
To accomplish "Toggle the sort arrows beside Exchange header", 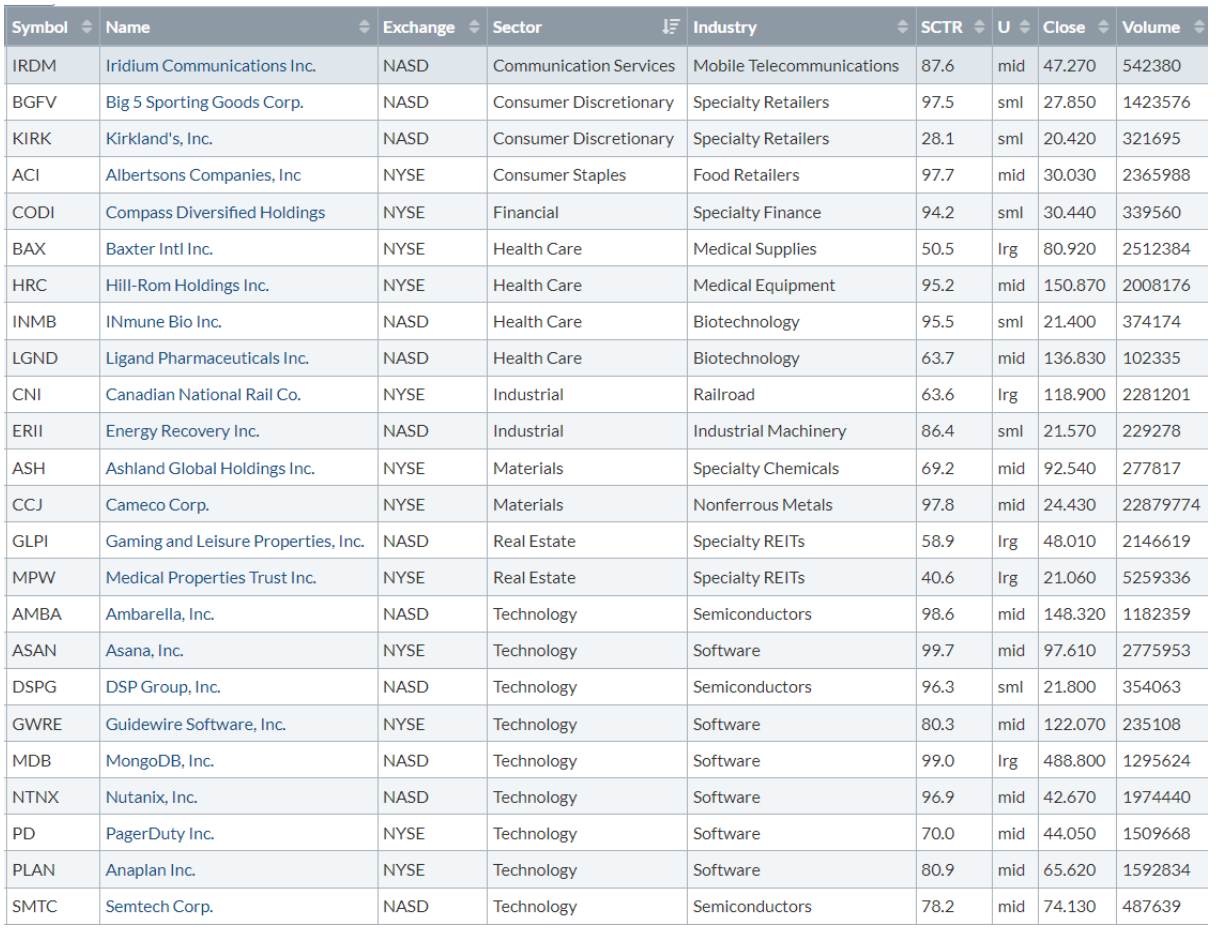I will [x=474, y=28].
